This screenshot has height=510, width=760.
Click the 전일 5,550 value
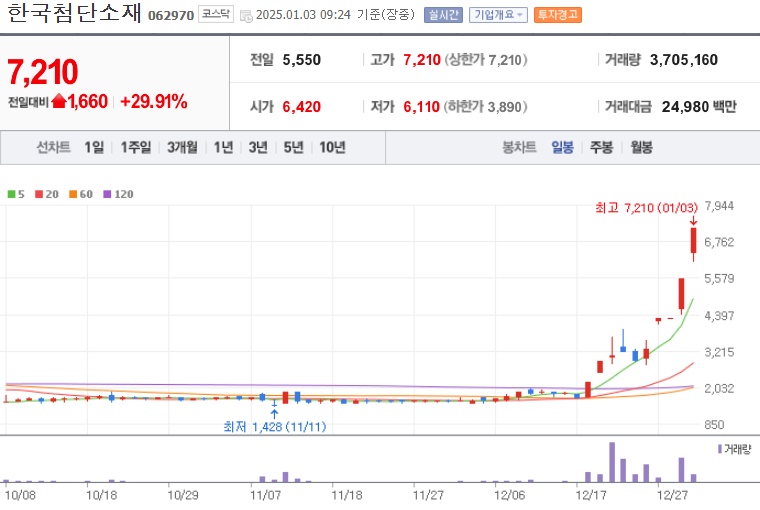[x=301, y=60]
